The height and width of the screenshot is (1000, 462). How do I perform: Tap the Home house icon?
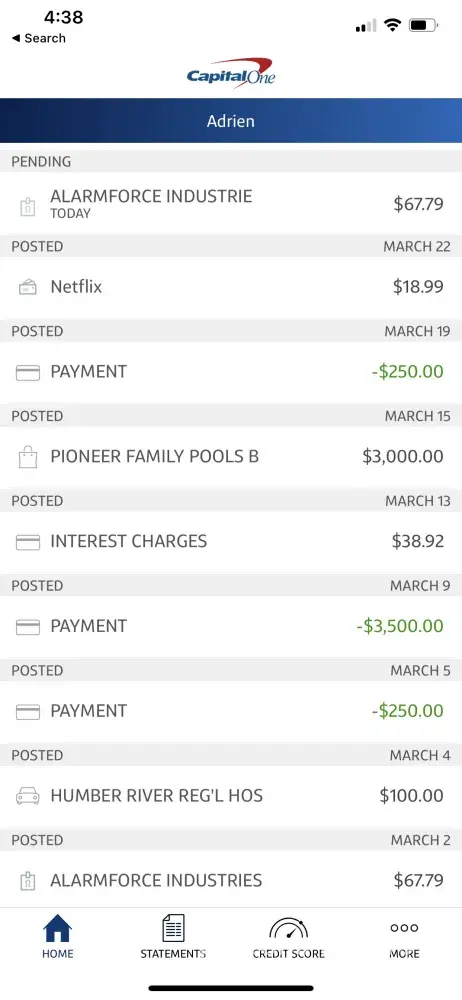click(57, 928)
